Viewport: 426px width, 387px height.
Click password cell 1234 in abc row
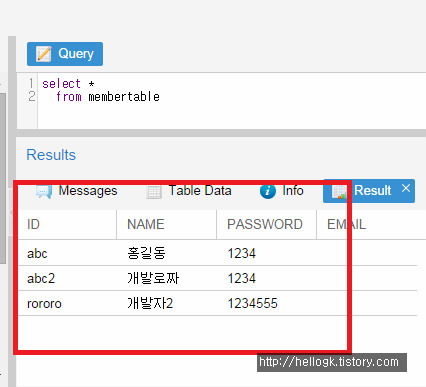[x=266, y=253]
